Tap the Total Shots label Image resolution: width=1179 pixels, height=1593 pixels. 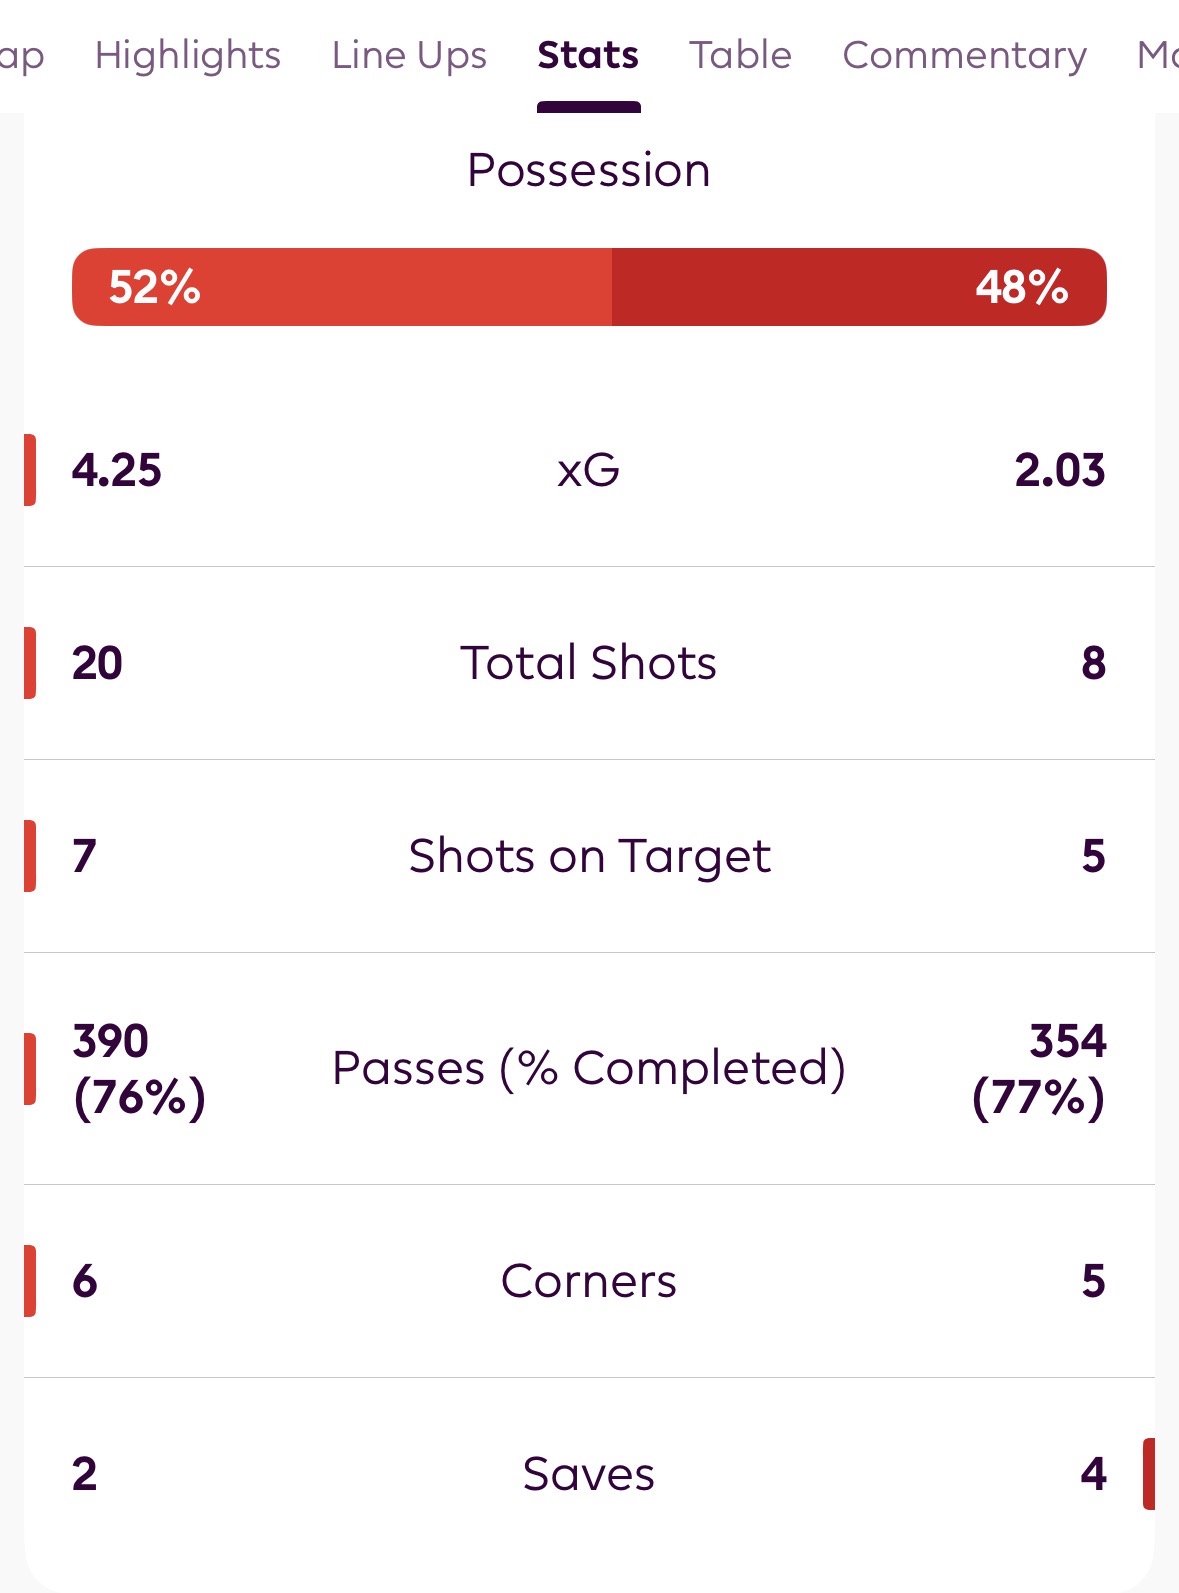[589, 663]
